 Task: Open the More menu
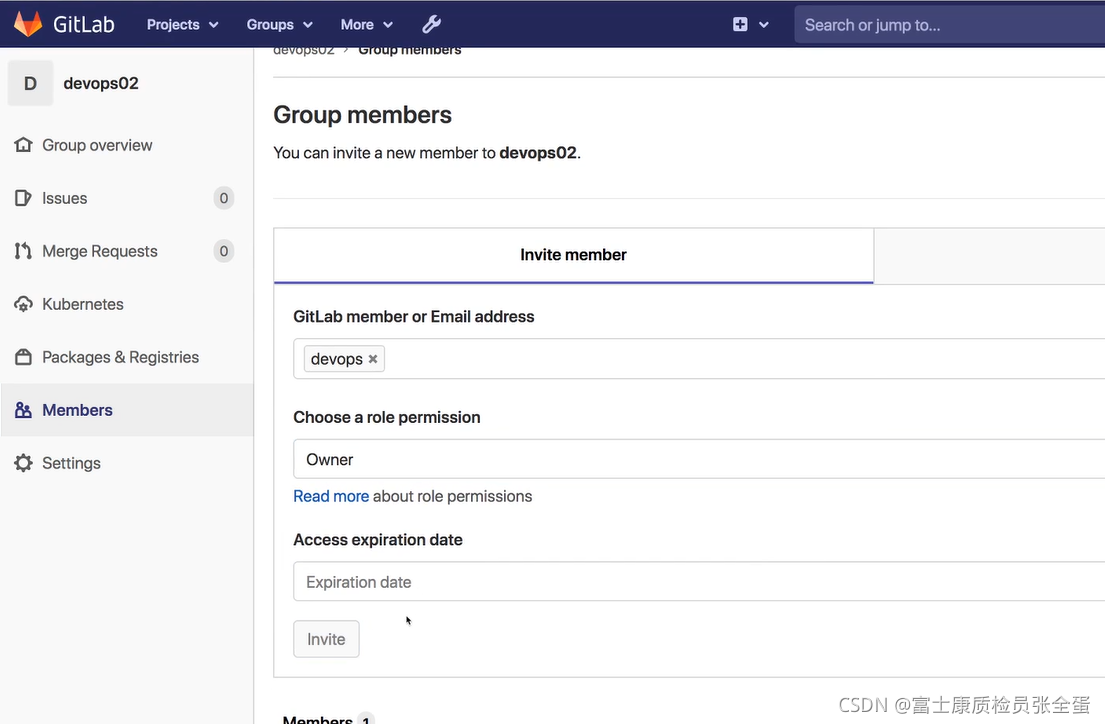point(366,24)
